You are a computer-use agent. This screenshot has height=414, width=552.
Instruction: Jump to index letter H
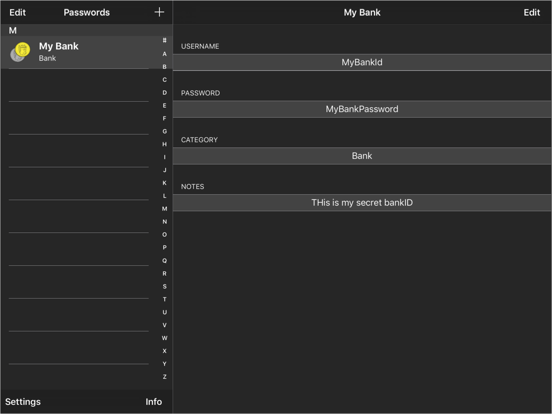pyautogui.click(x=164, y=144)
